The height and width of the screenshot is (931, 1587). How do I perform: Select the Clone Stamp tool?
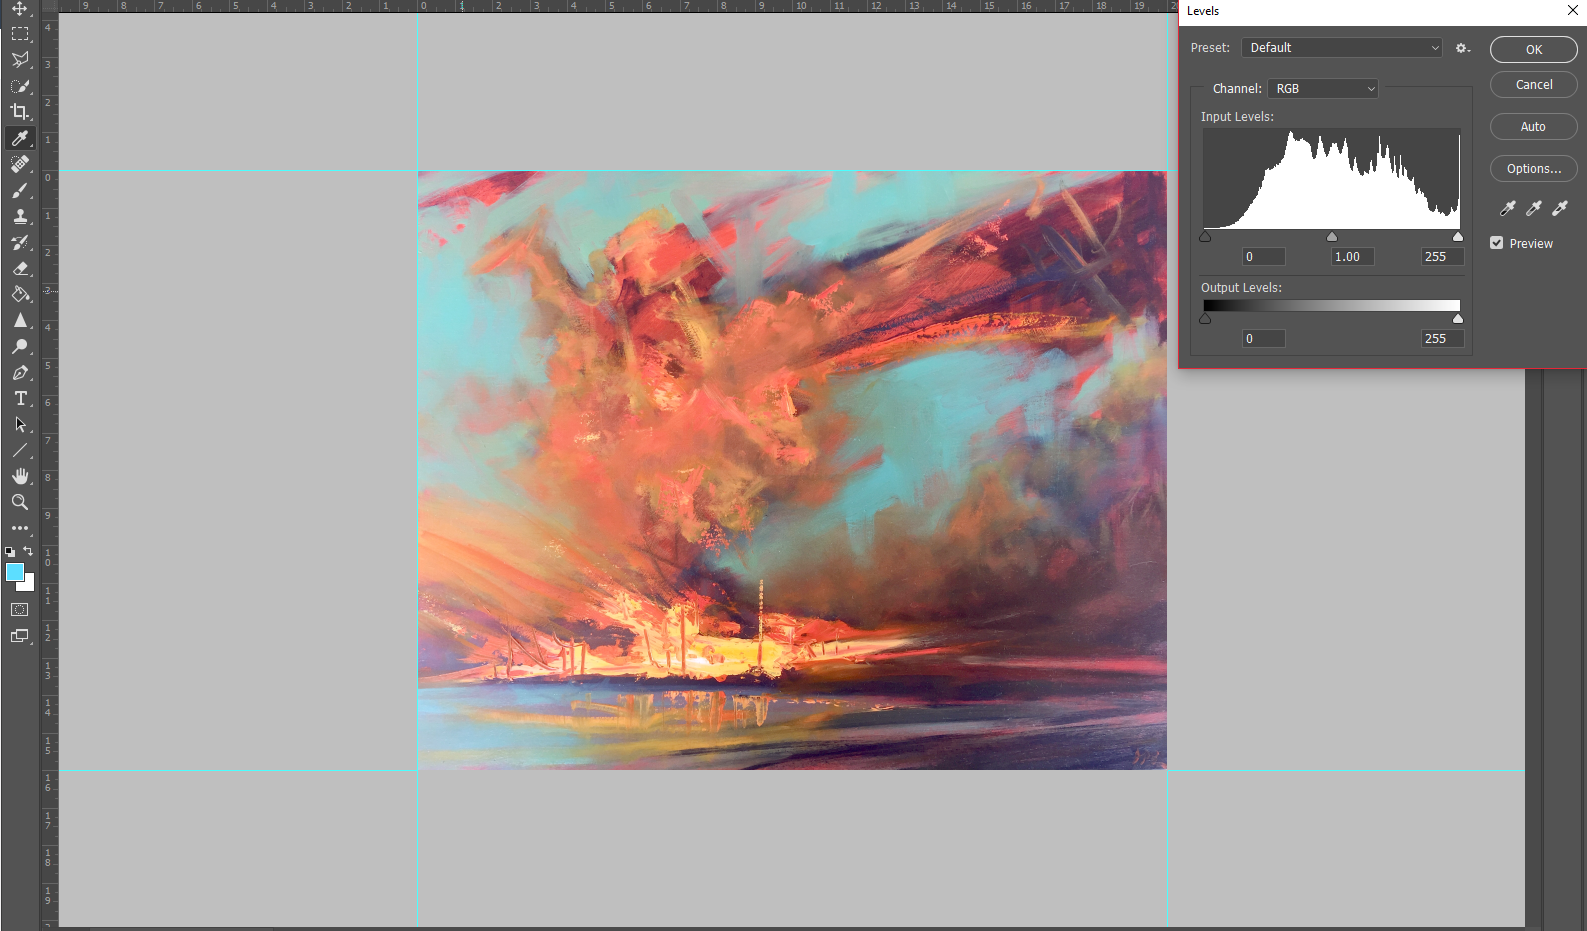pyautogui.click(x=20, y=216)
